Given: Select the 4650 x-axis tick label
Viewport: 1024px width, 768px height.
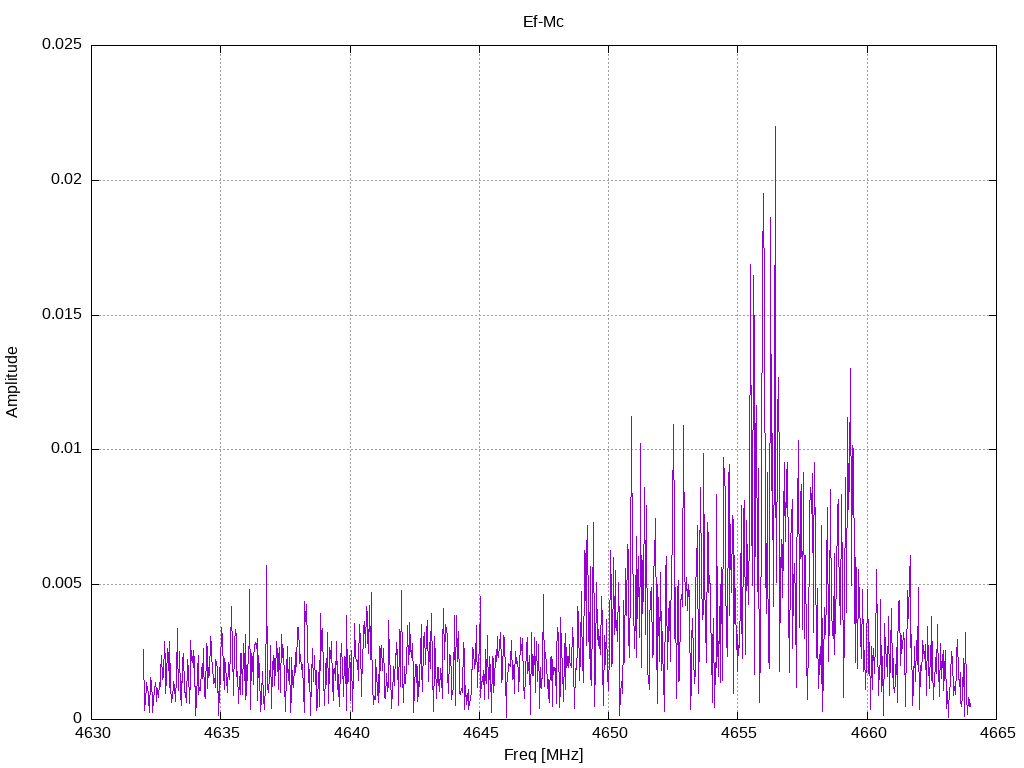Looking at the screenshot, I should [x=608, y=733].
